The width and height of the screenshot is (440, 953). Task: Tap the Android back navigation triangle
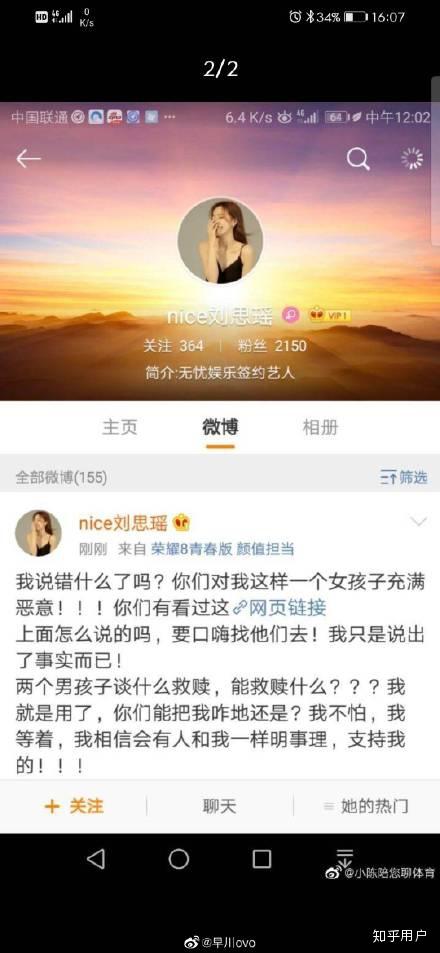tap(96, 859)
